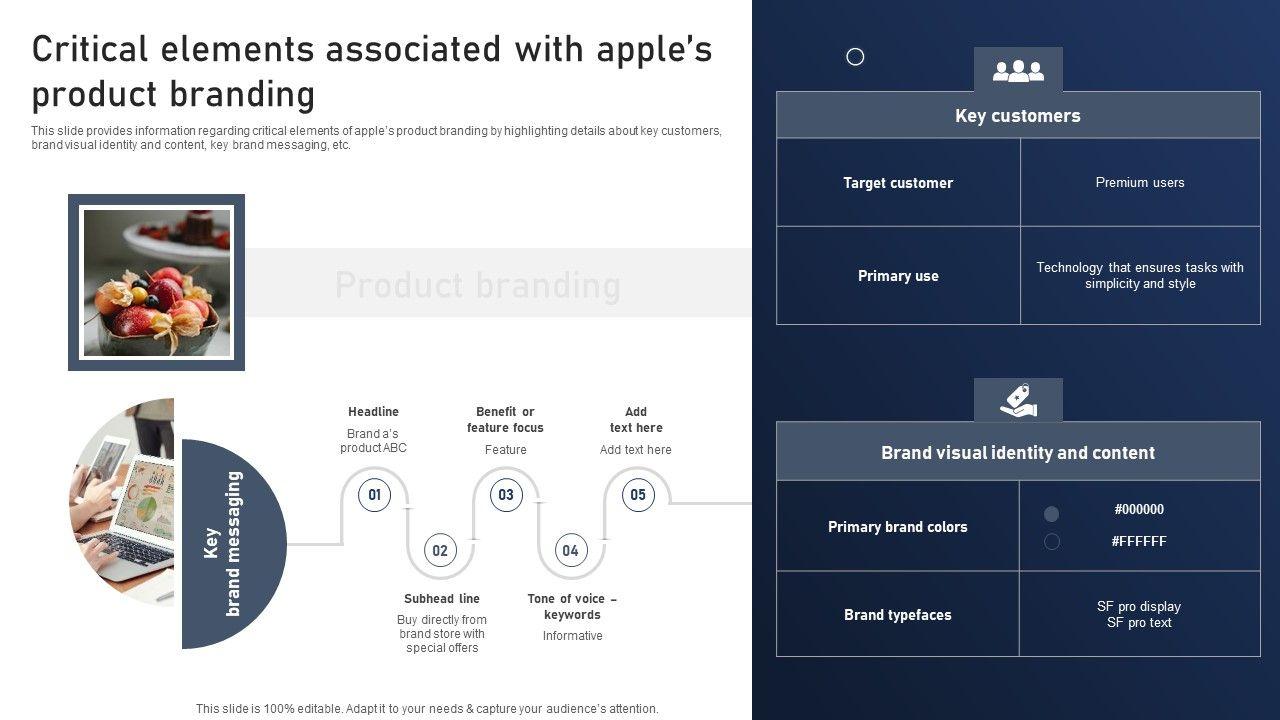Click the slide title about apple's branding

click(372, 71)
